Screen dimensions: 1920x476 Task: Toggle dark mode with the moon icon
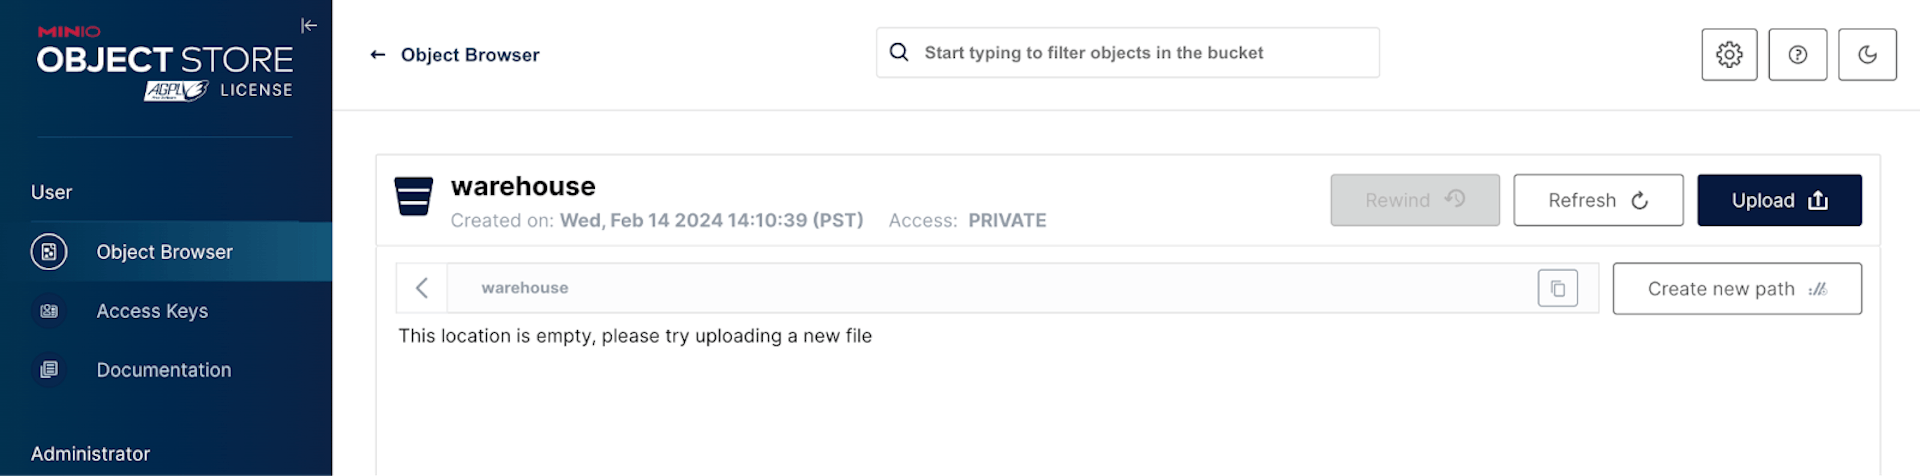coord(1867,54)
